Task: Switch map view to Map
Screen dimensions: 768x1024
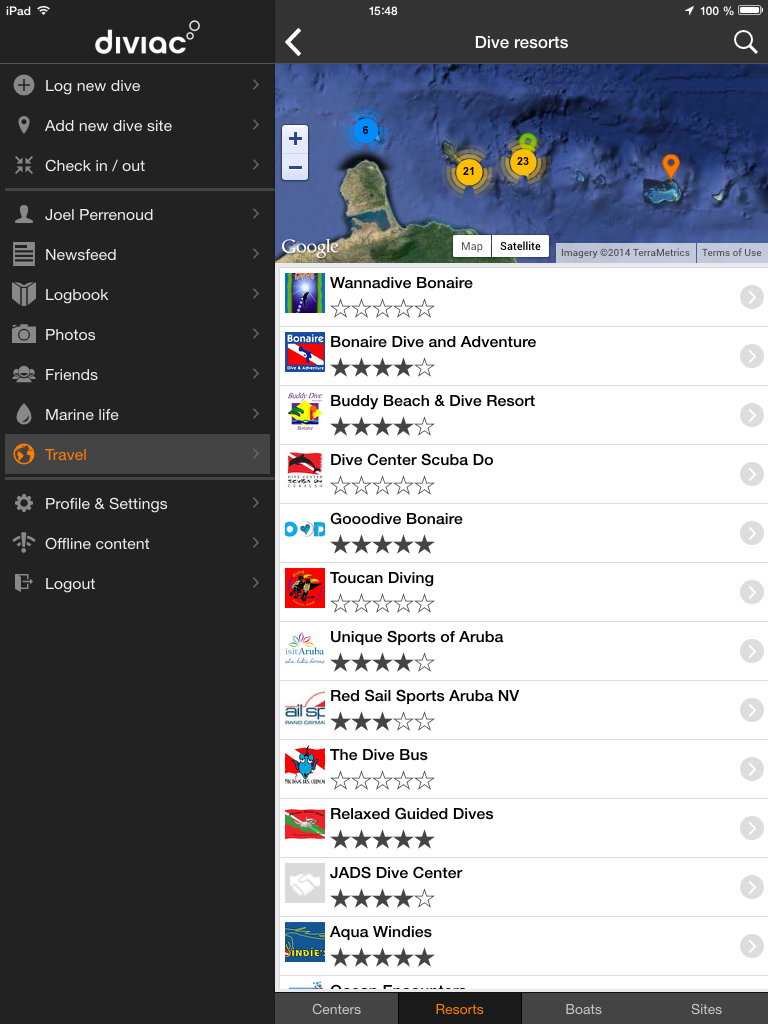Action: click(472, 246)
